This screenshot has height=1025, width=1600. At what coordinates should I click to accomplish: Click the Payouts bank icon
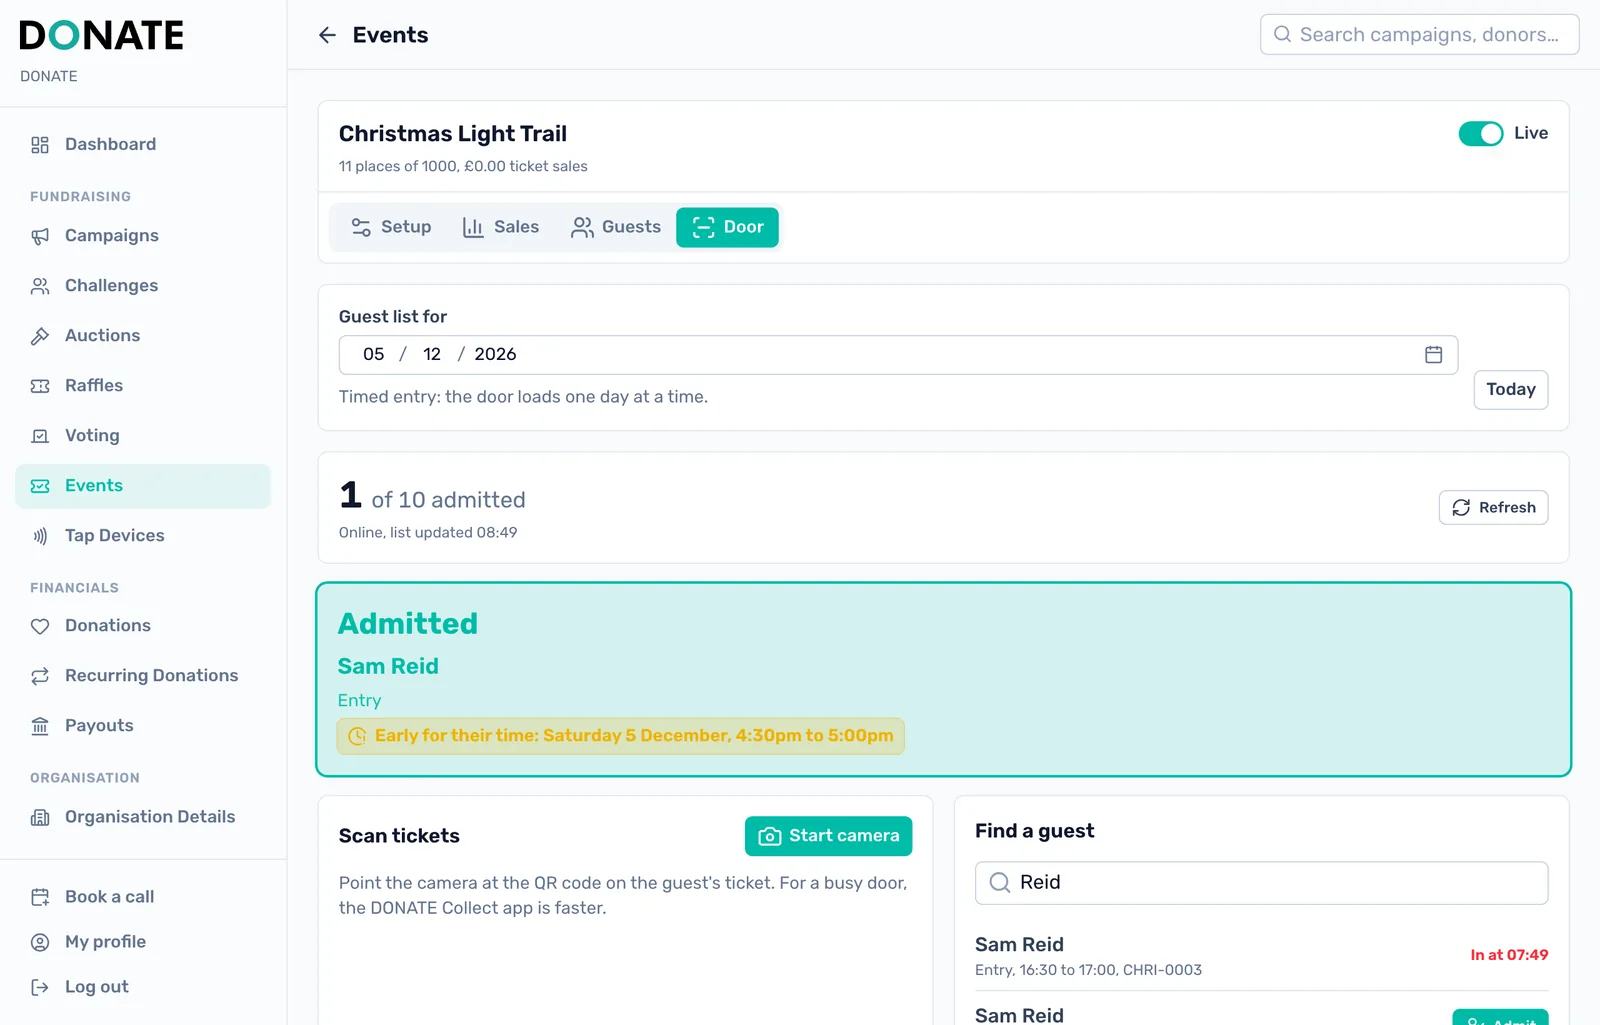[40, 726]
